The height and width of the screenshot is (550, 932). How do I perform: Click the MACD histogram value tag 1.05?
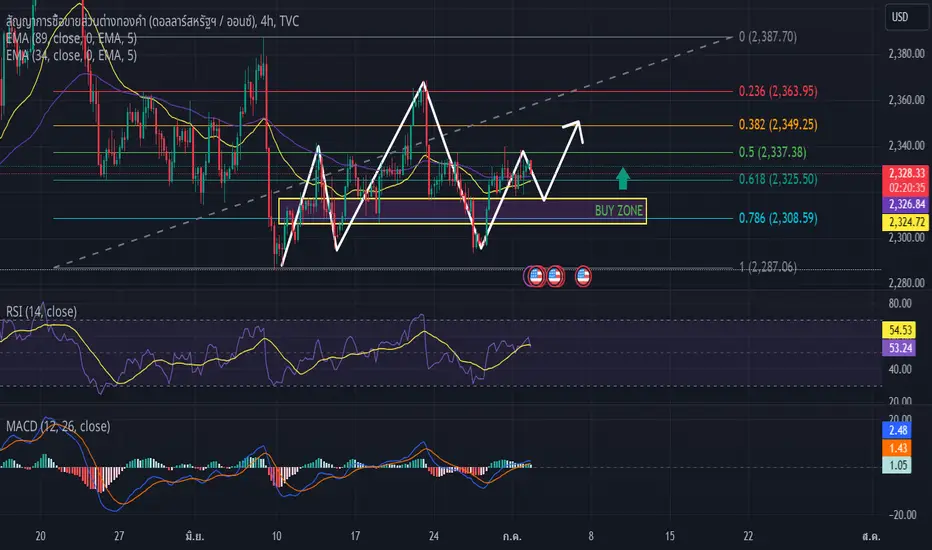(898, 465)
